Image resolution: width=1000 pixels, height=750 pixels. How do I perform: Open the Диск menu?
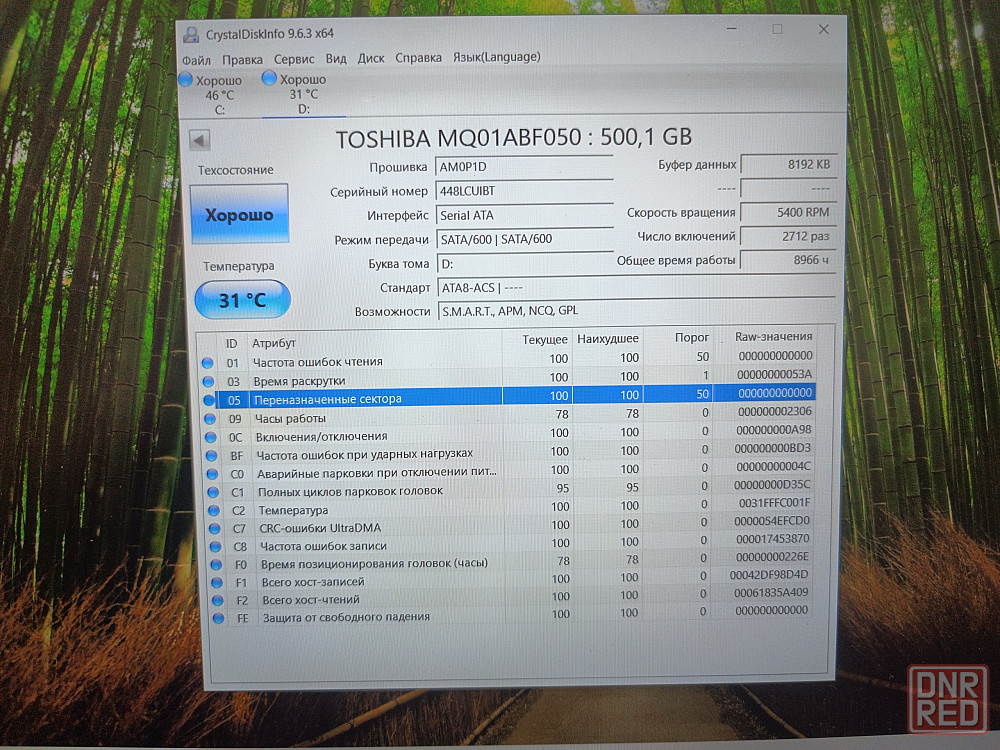(371, 58)
